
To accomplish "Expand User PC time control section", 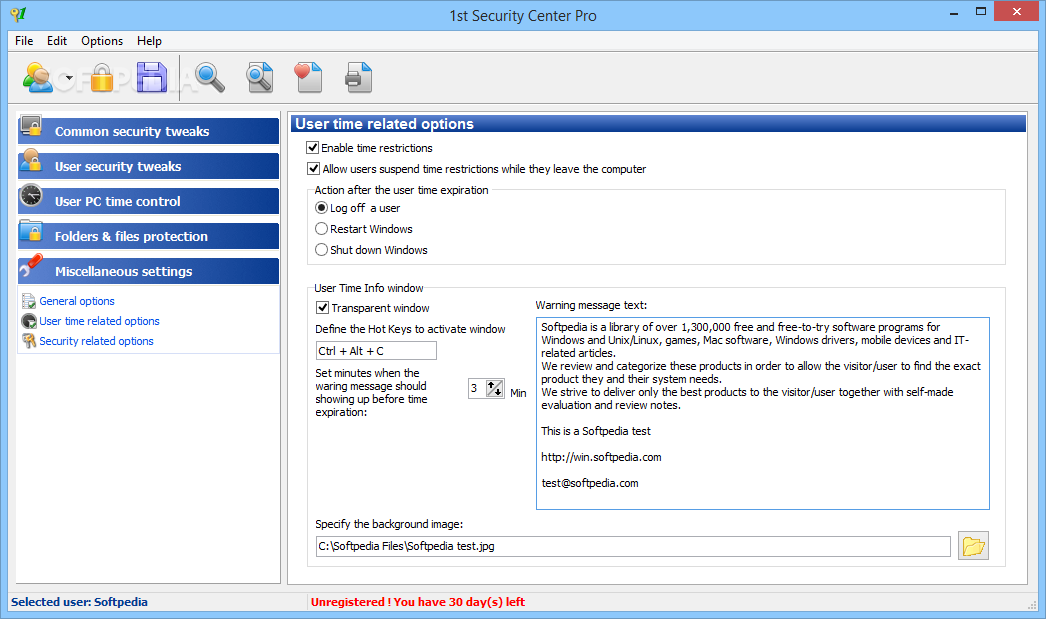I will click(148, 201).
